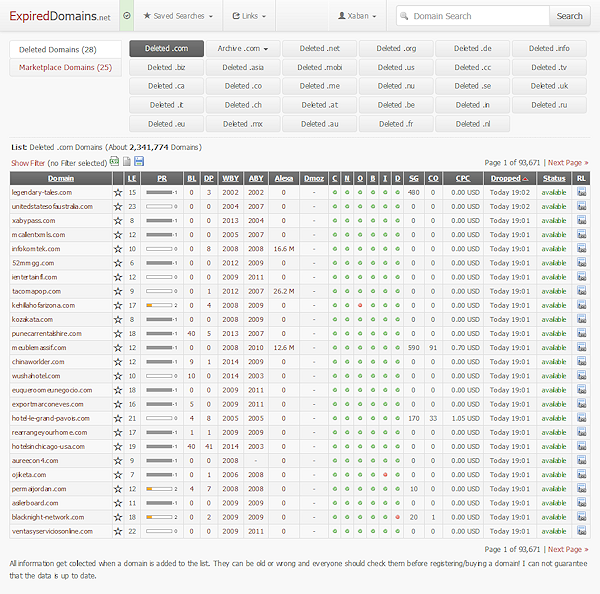The height and width of the screenshot is (594, 600).
Task: Open RL icon for legendary-tales.com
Action: tap(581, 192)
